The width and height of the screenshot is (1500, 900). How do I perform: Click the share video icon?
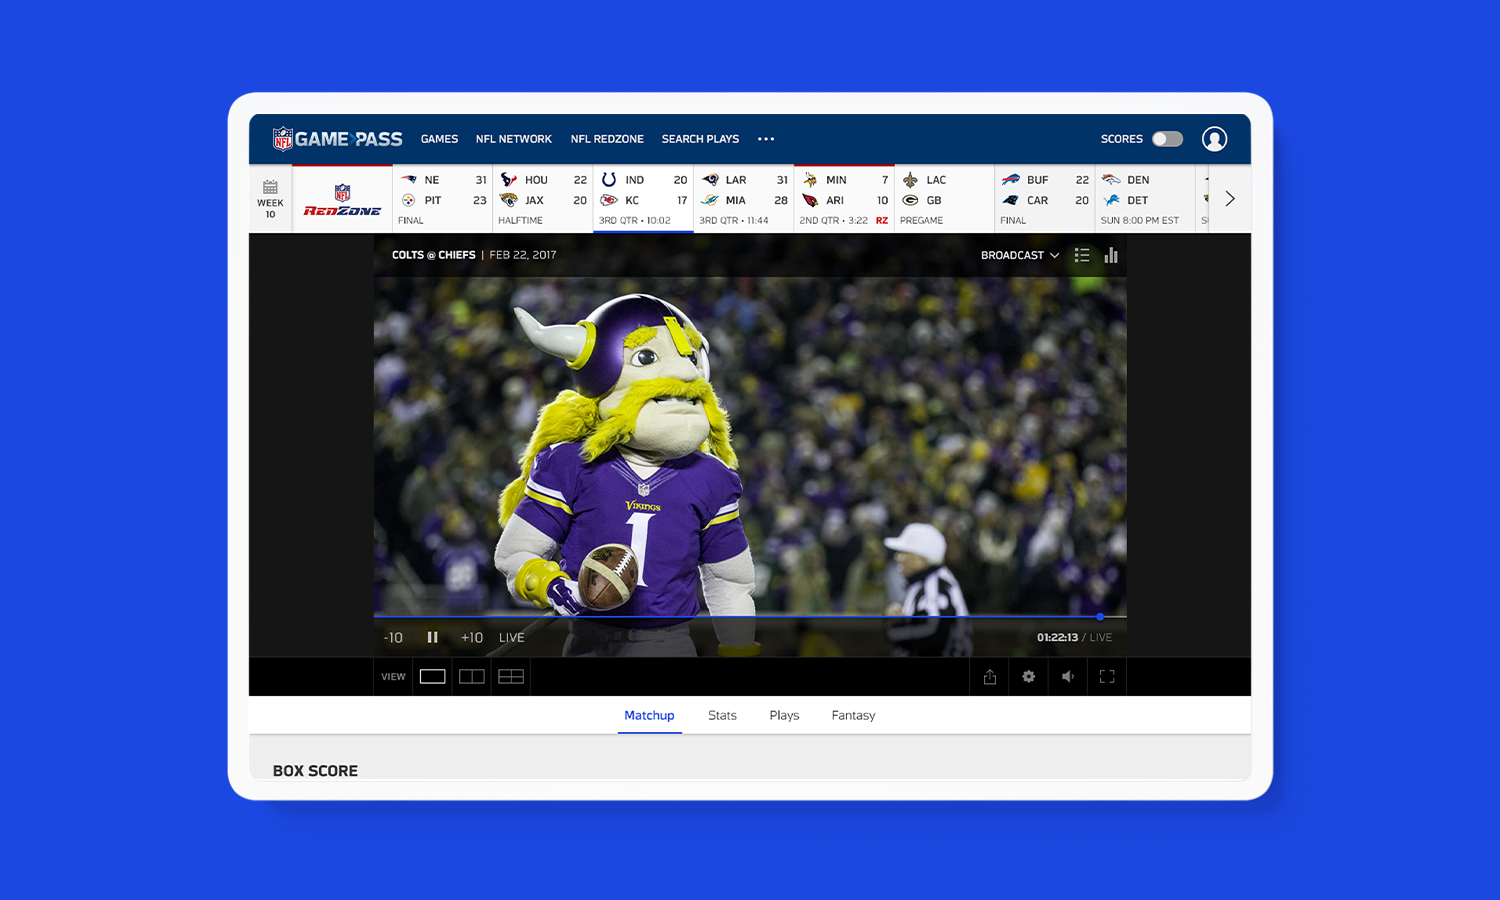pyautogui.click(x=989, y=677)
